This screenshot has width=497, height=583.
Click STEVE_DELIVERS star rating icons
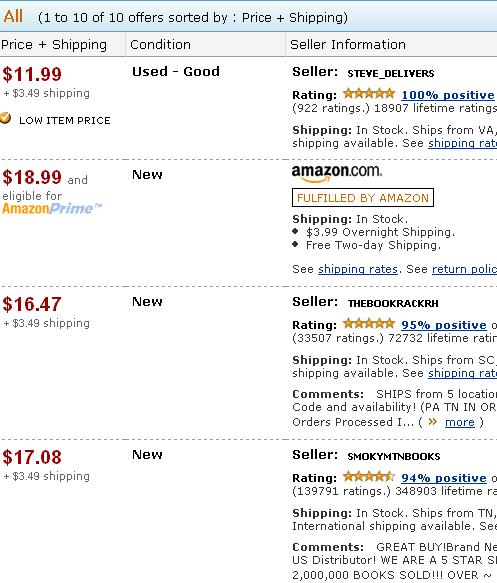point(369,94)
